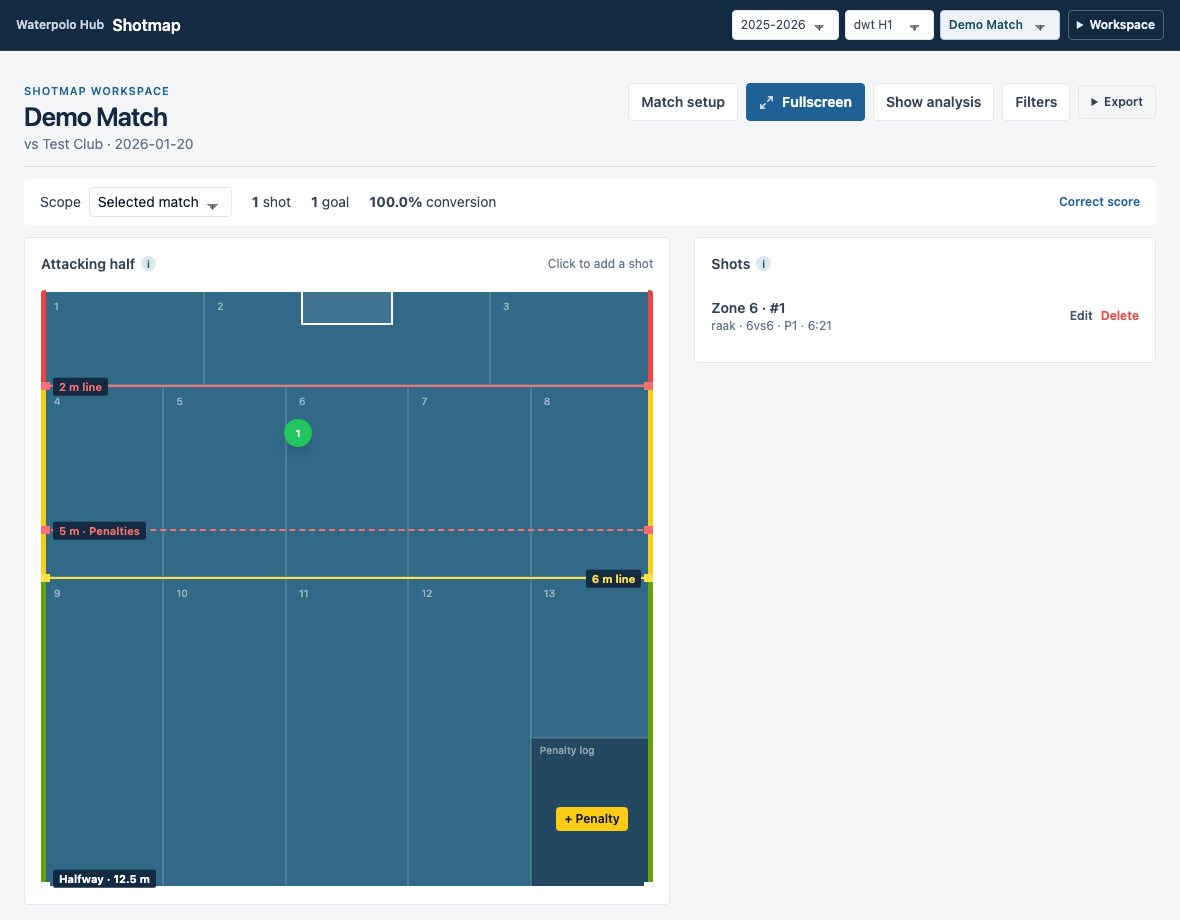The width and height of the screenshot is (1180, 920).
Task: Click the 100.0% conversion stat
Action: 433,202
